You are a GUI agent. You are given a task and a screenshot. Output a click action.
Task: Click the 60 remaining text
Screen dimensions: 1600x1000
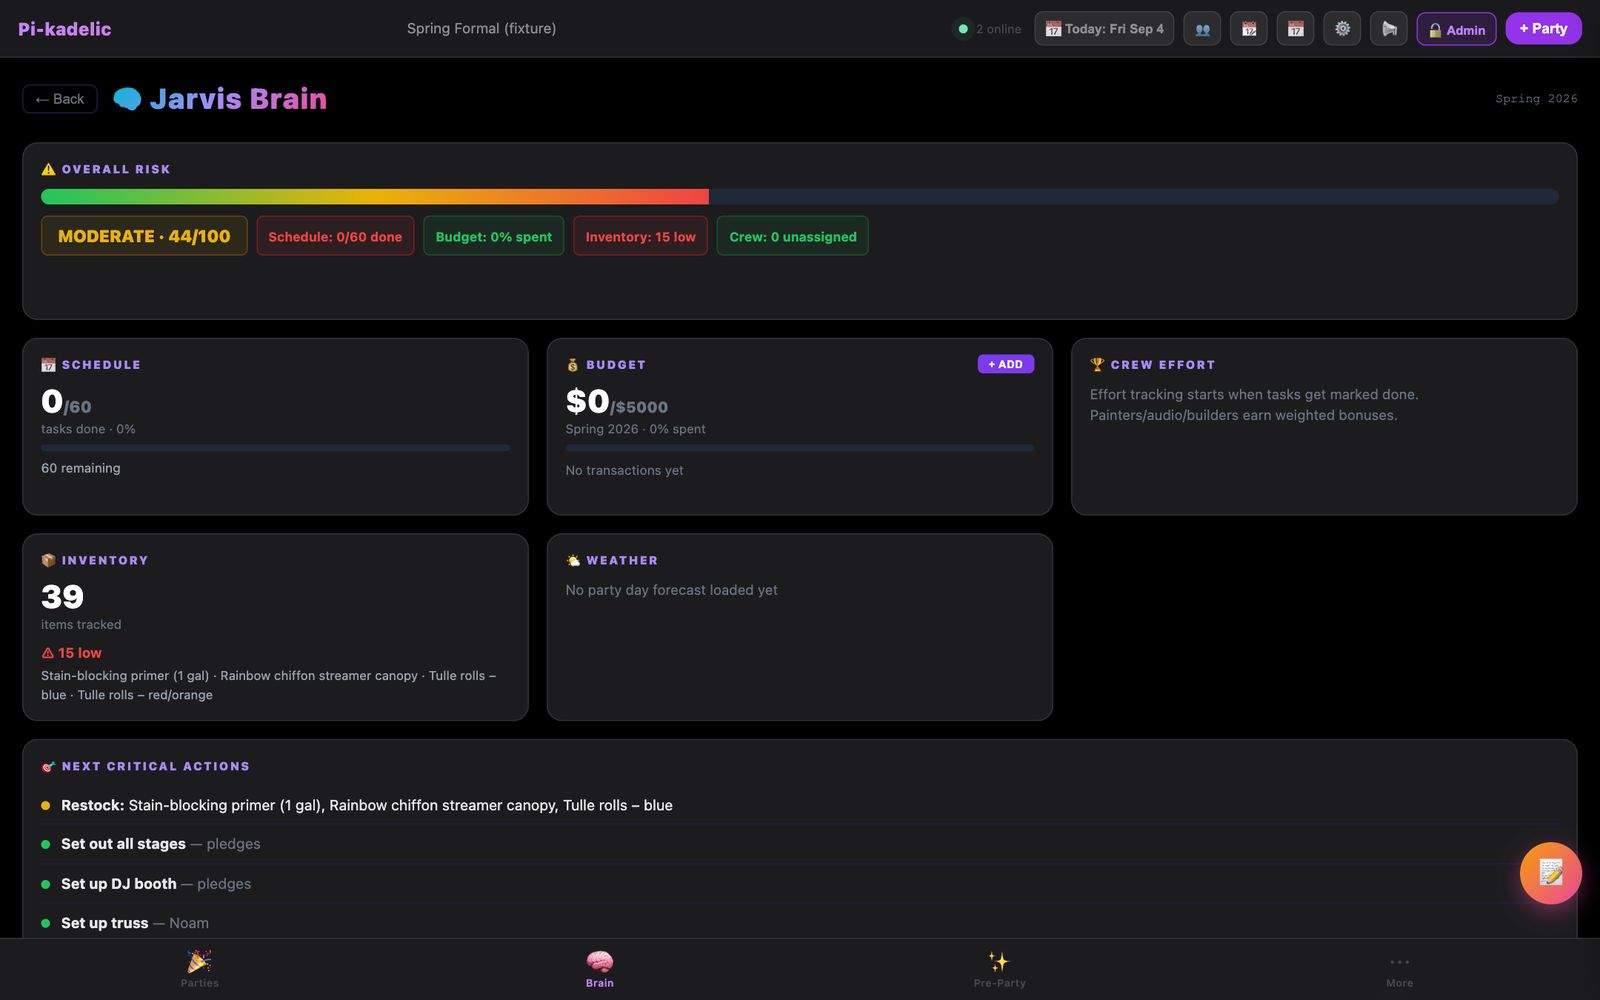pyautogui.click(x=81, y=468)
